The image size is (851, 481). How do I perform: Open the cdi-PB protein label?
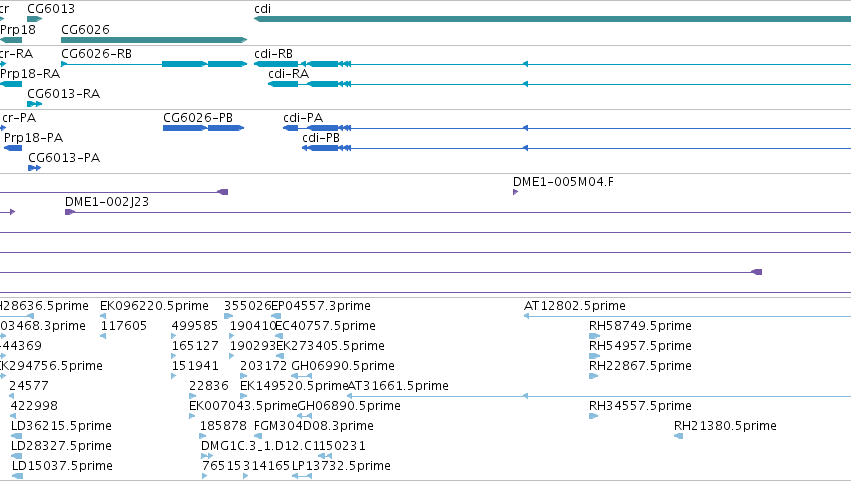[x=321, y=138]
